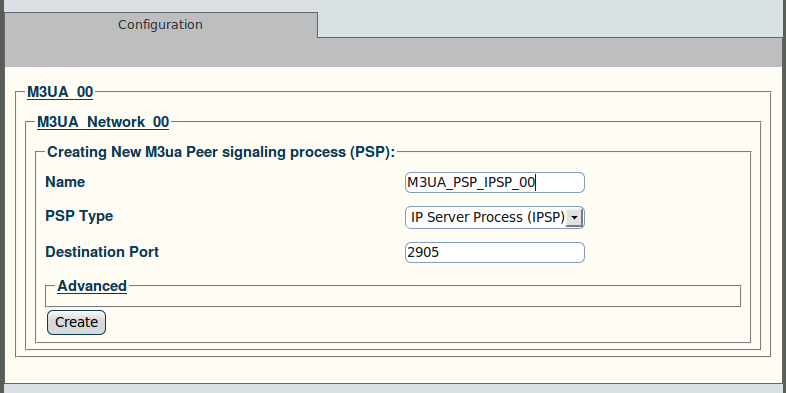The width and height of the screenshot is (786, 393).
Task: Click the 'Creating New M3ua Peer signaling process' heading
Action: pyautogui.click(x=221, y=152)
